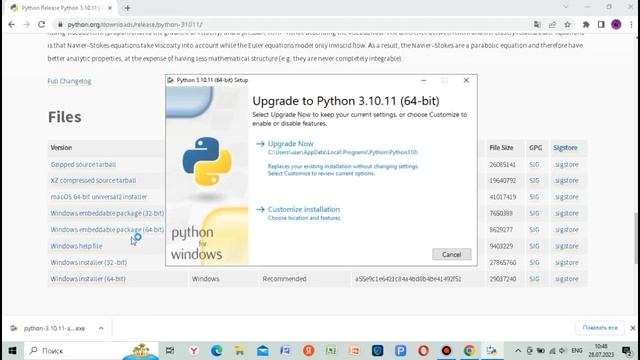Open .sigstore link for XZ compressed tarball
The width and height of the screenshot is (640, 360).
(566, 180)
